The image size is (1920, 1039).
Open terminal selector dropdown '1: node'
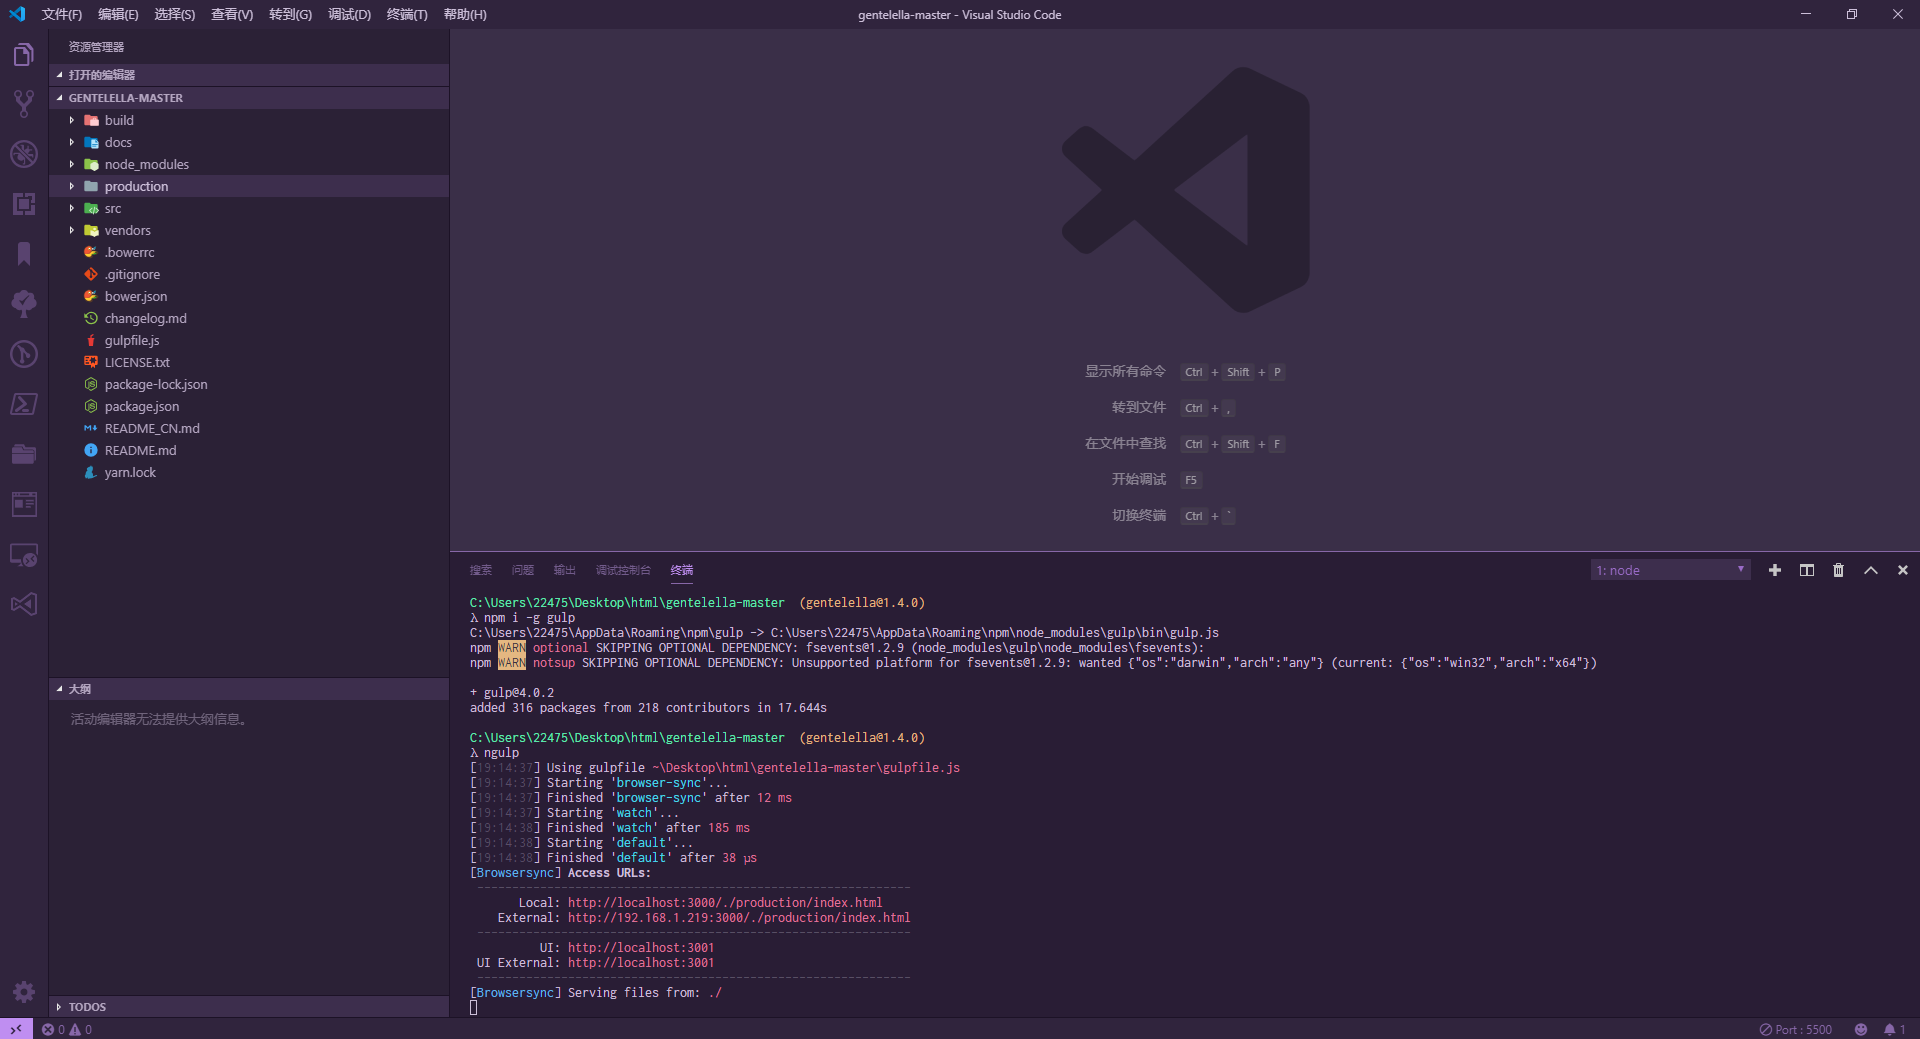click(1670, 570)
